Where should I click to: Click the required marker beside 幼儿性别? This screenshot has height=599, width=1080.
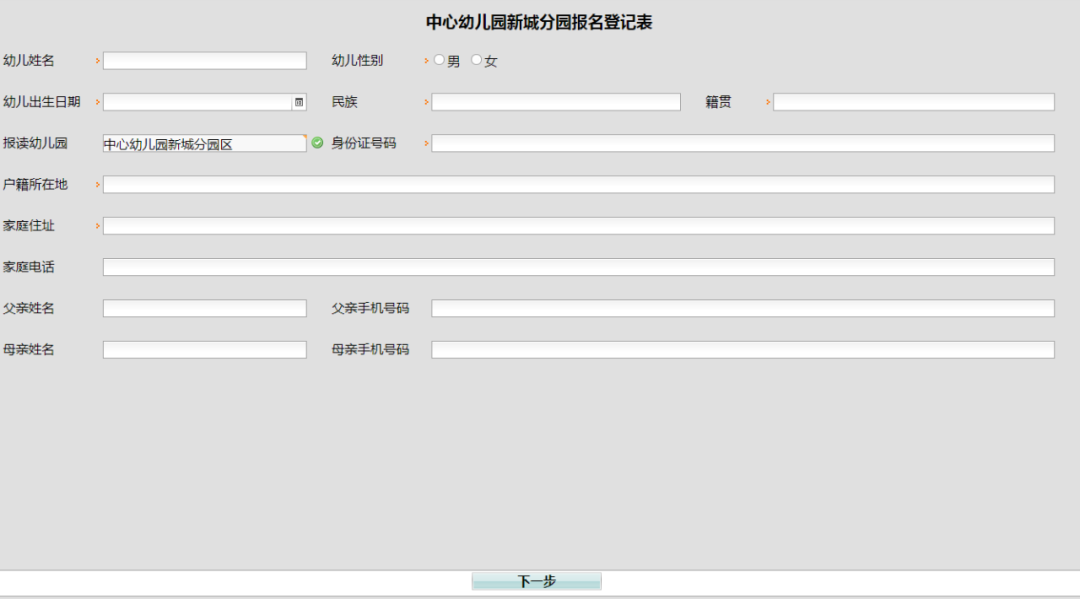[425, 60]
